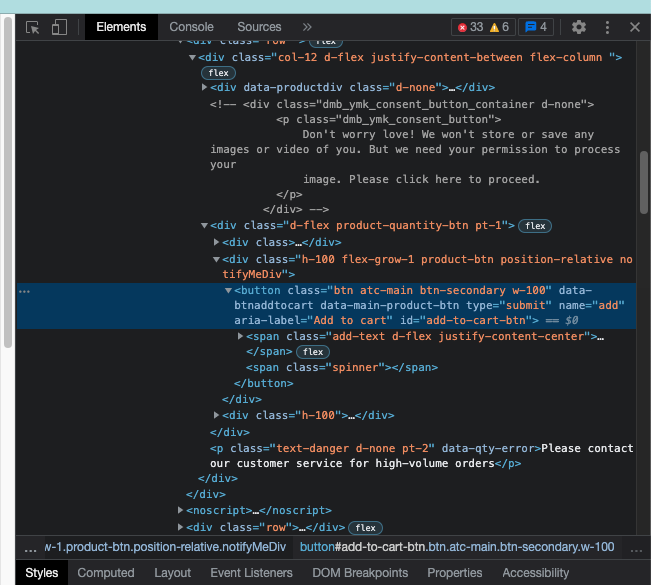Click the flex badge on product-quantity-btn div
The width and height of the screenshot is (651, 585).
click(x=536, y=226)
